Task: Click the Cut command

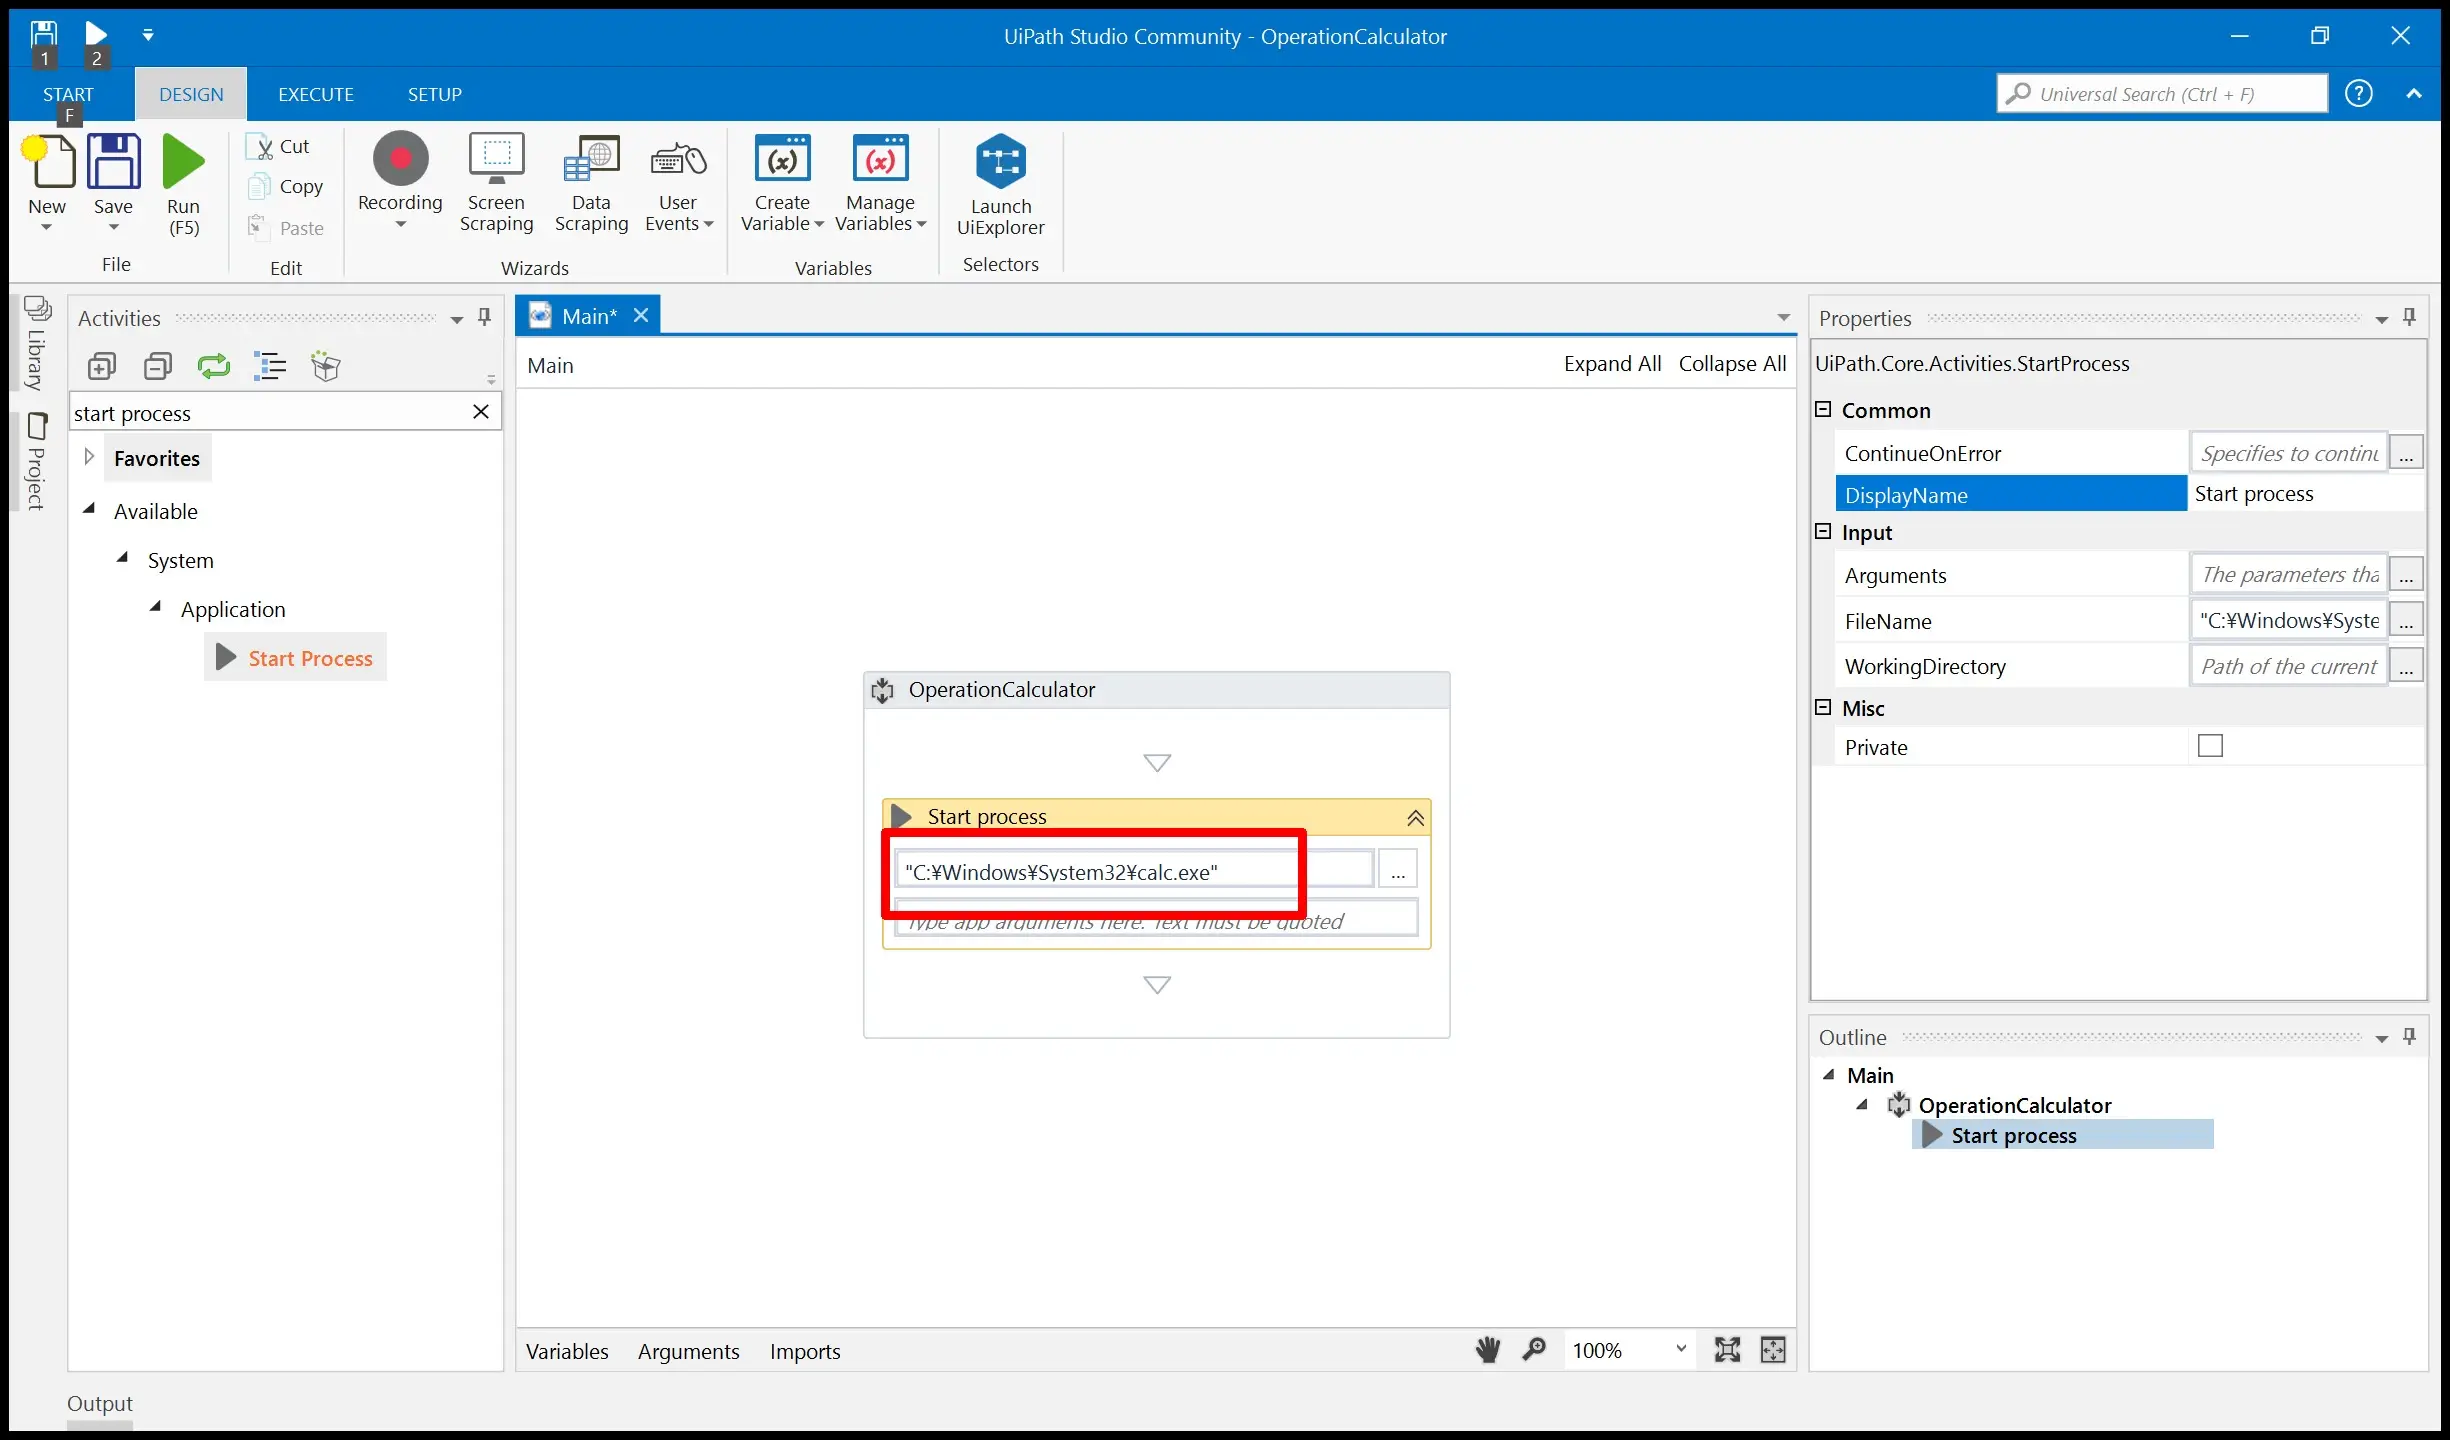Action: (x=279, y=146)
